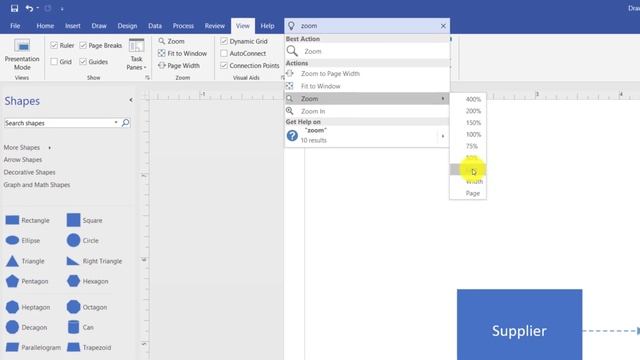Click the Undo arrow icon
Image resolution: width=640 pixels, height=360 pixels.
coord(29,8)
